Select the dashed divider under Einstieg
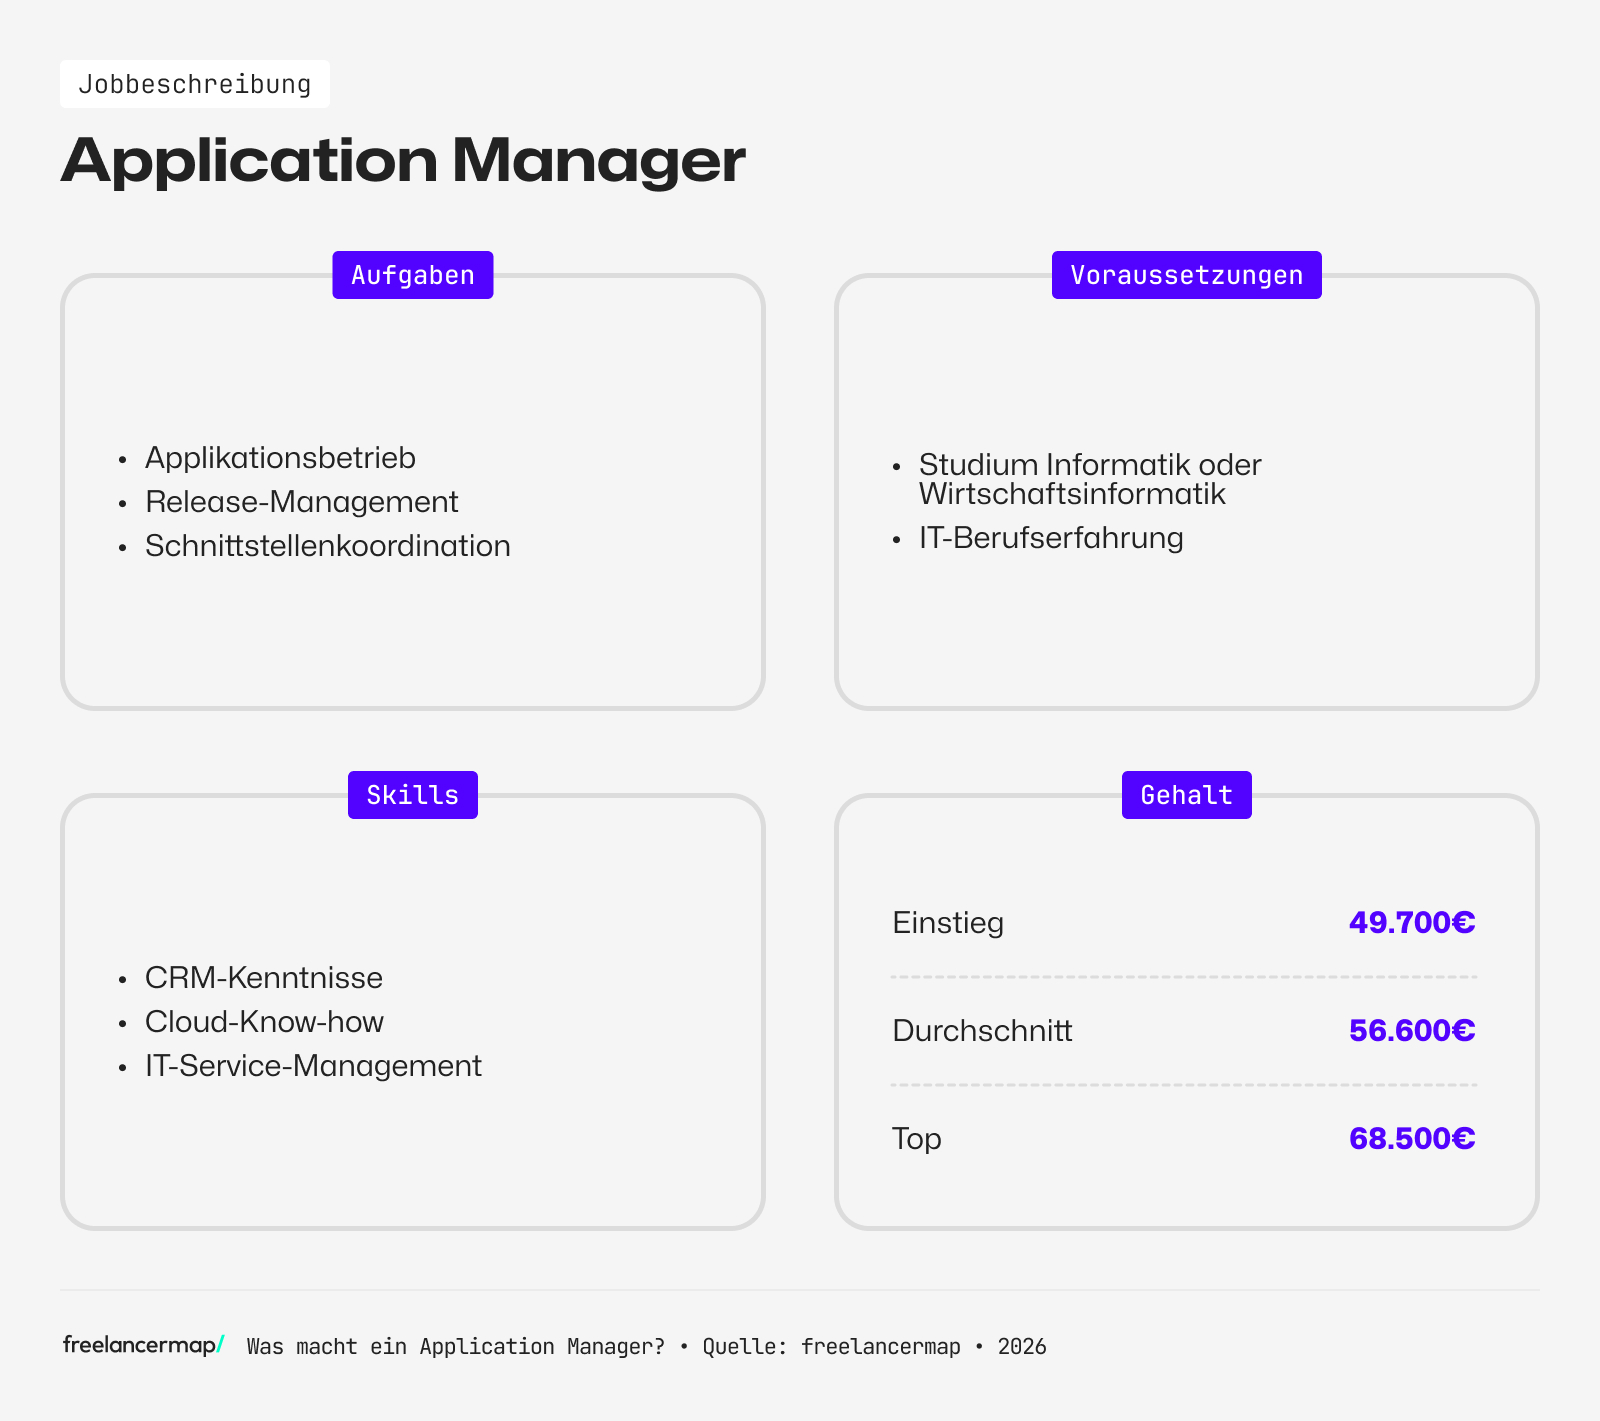Screen dimensions: 1600x1421 tap(1184, 976)
